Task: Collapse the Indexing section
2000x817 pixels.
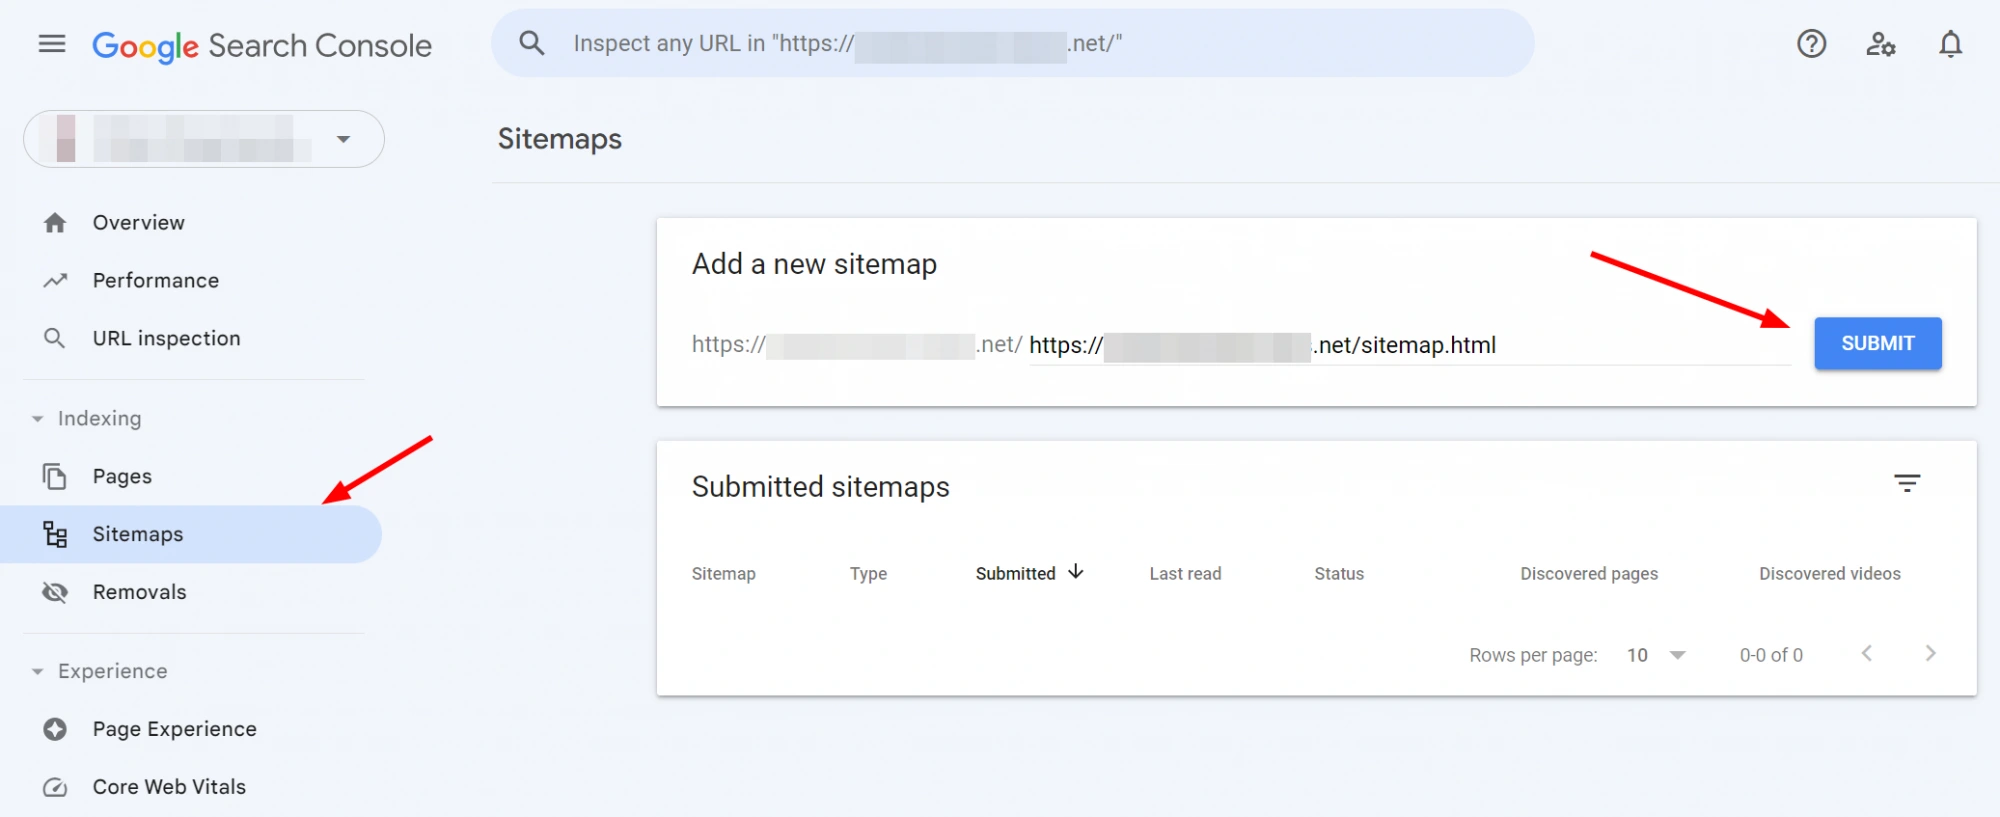Action: pos(38,419)
